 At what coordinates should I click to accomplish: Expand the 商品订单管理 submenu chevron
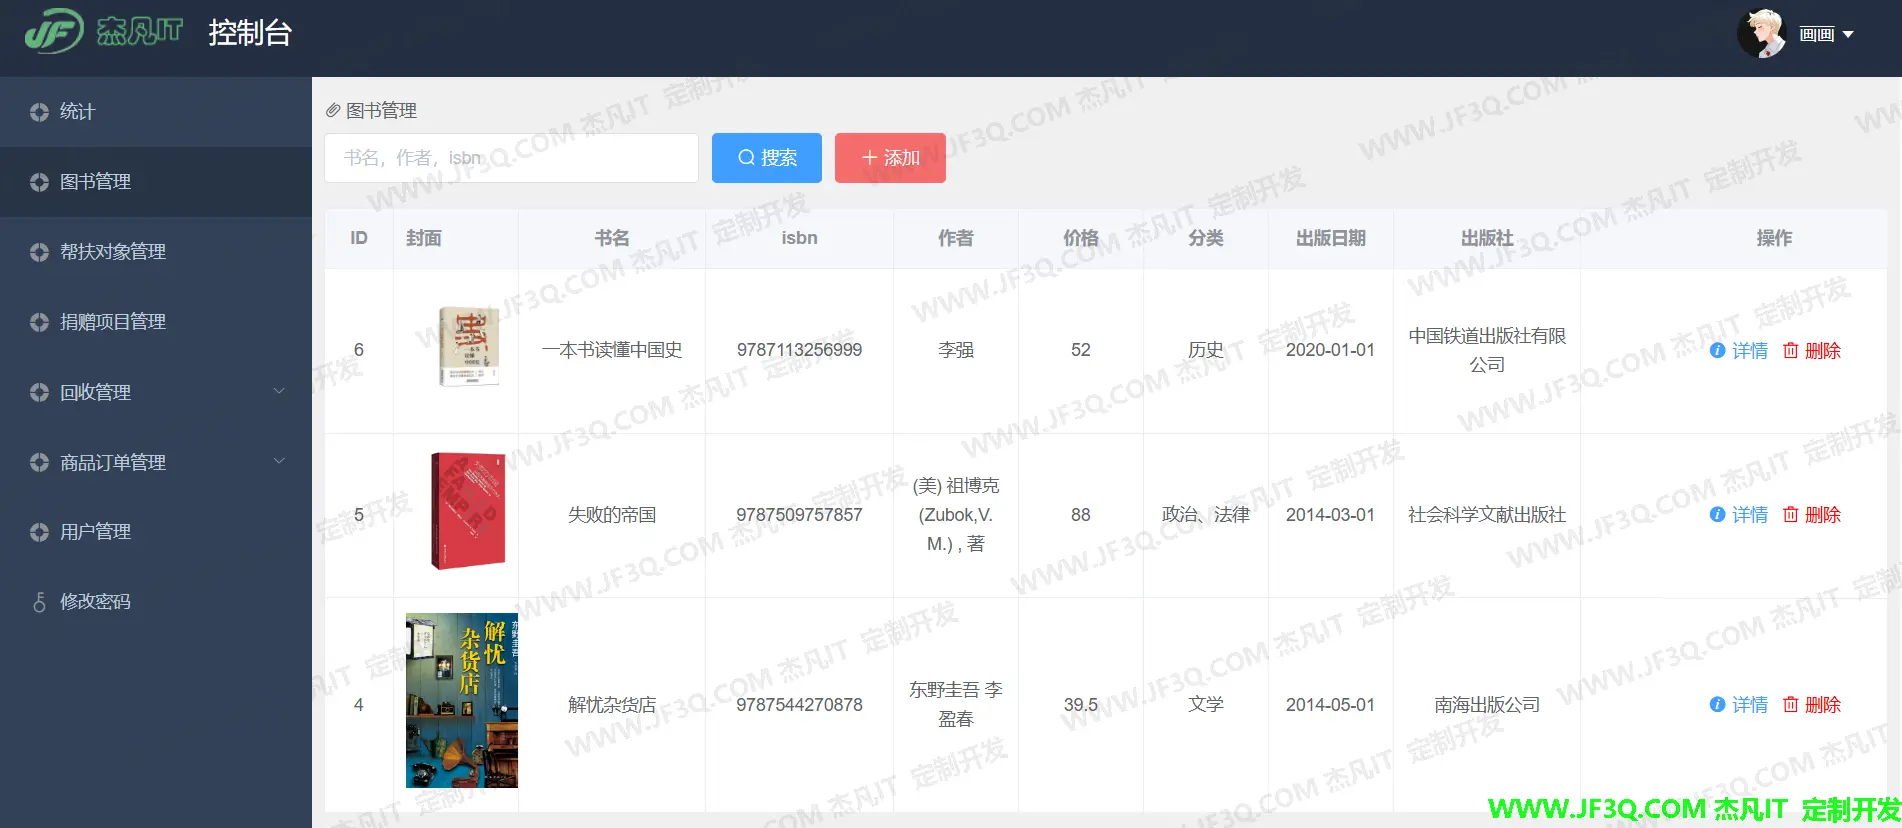[x=279, y=461]
